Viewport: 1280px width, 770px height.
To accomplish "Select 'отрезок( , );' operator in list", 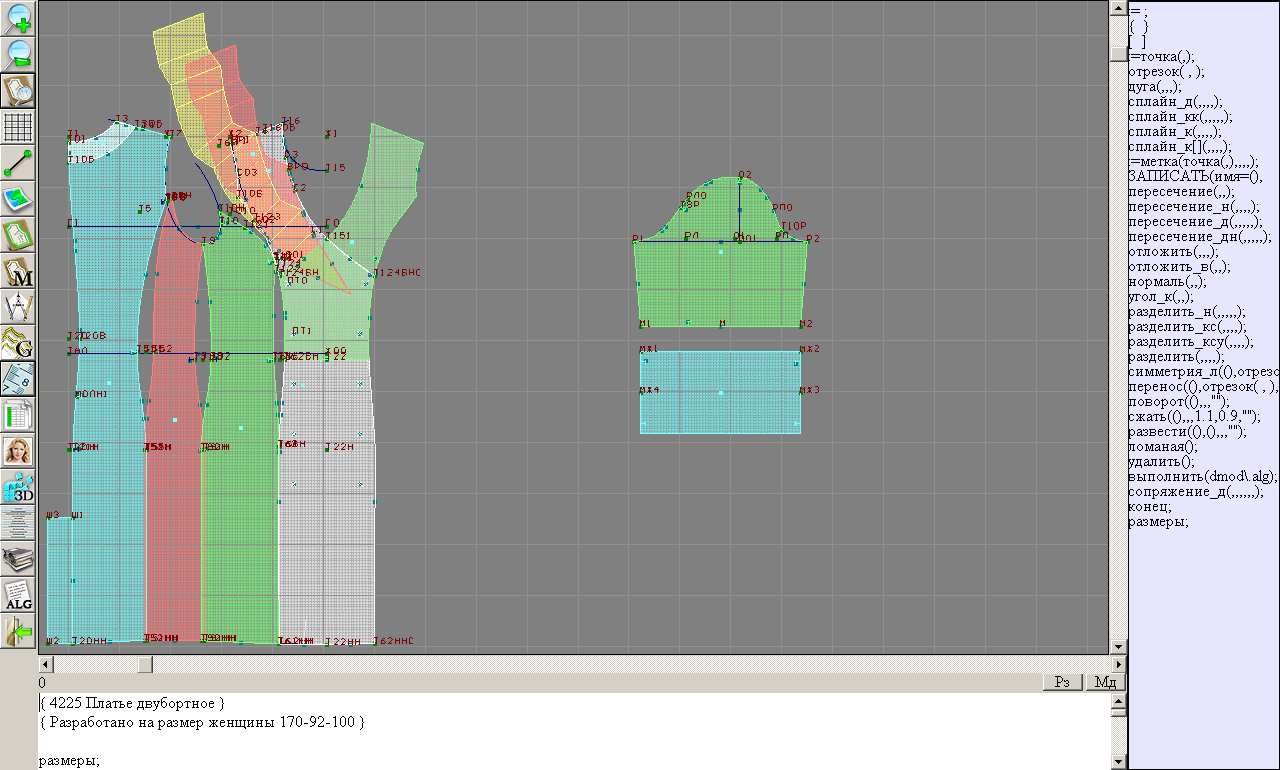I will 1166,72.
